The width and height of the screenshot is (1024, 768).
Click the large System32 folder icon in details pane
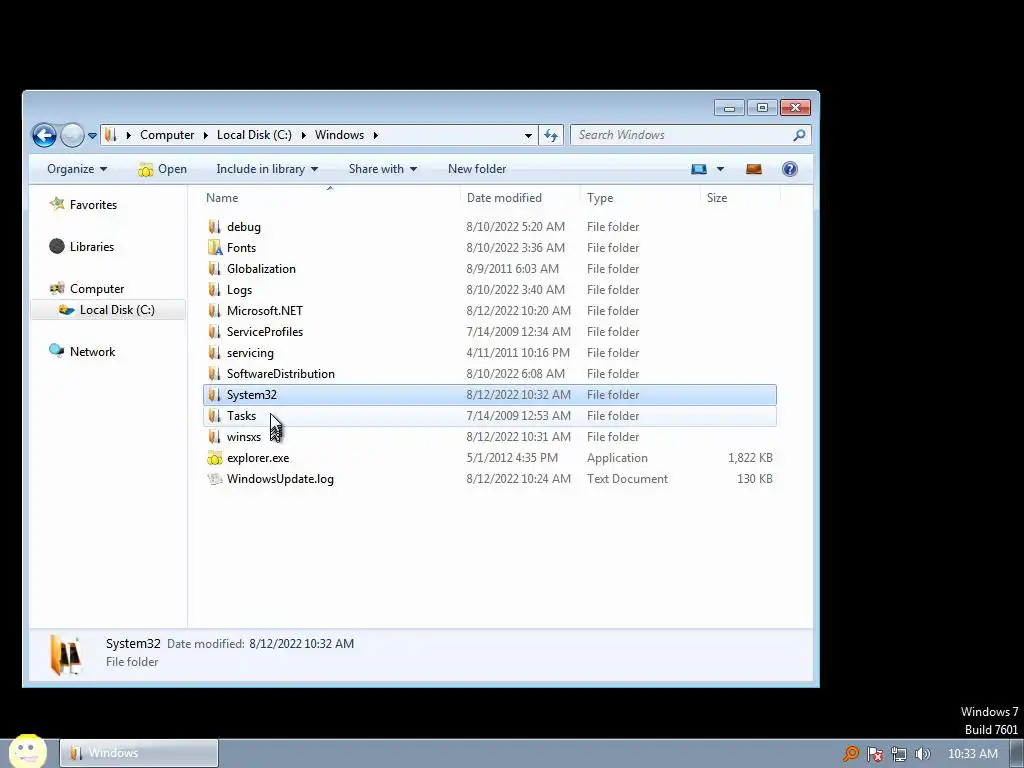[x=65, y=654]
